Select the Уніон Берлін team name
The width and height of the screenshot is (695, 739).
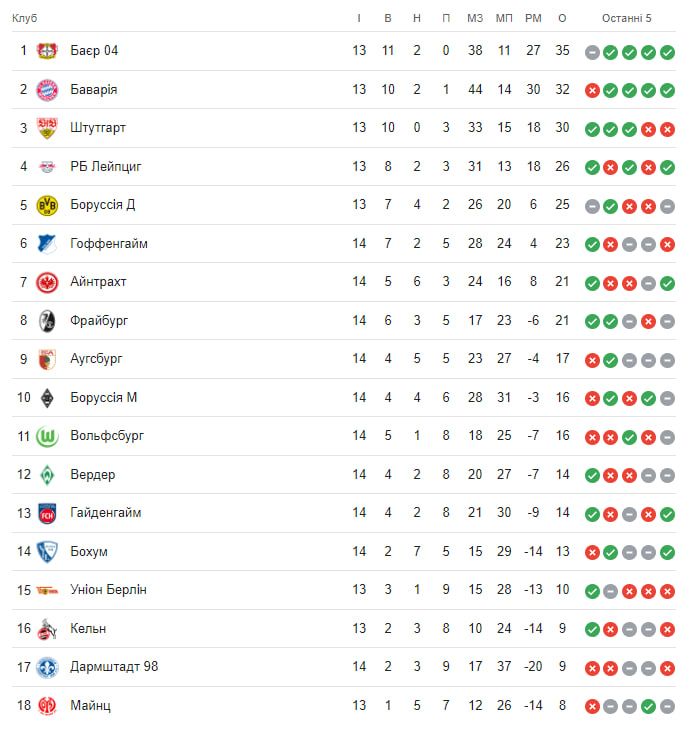click(108, 590)
